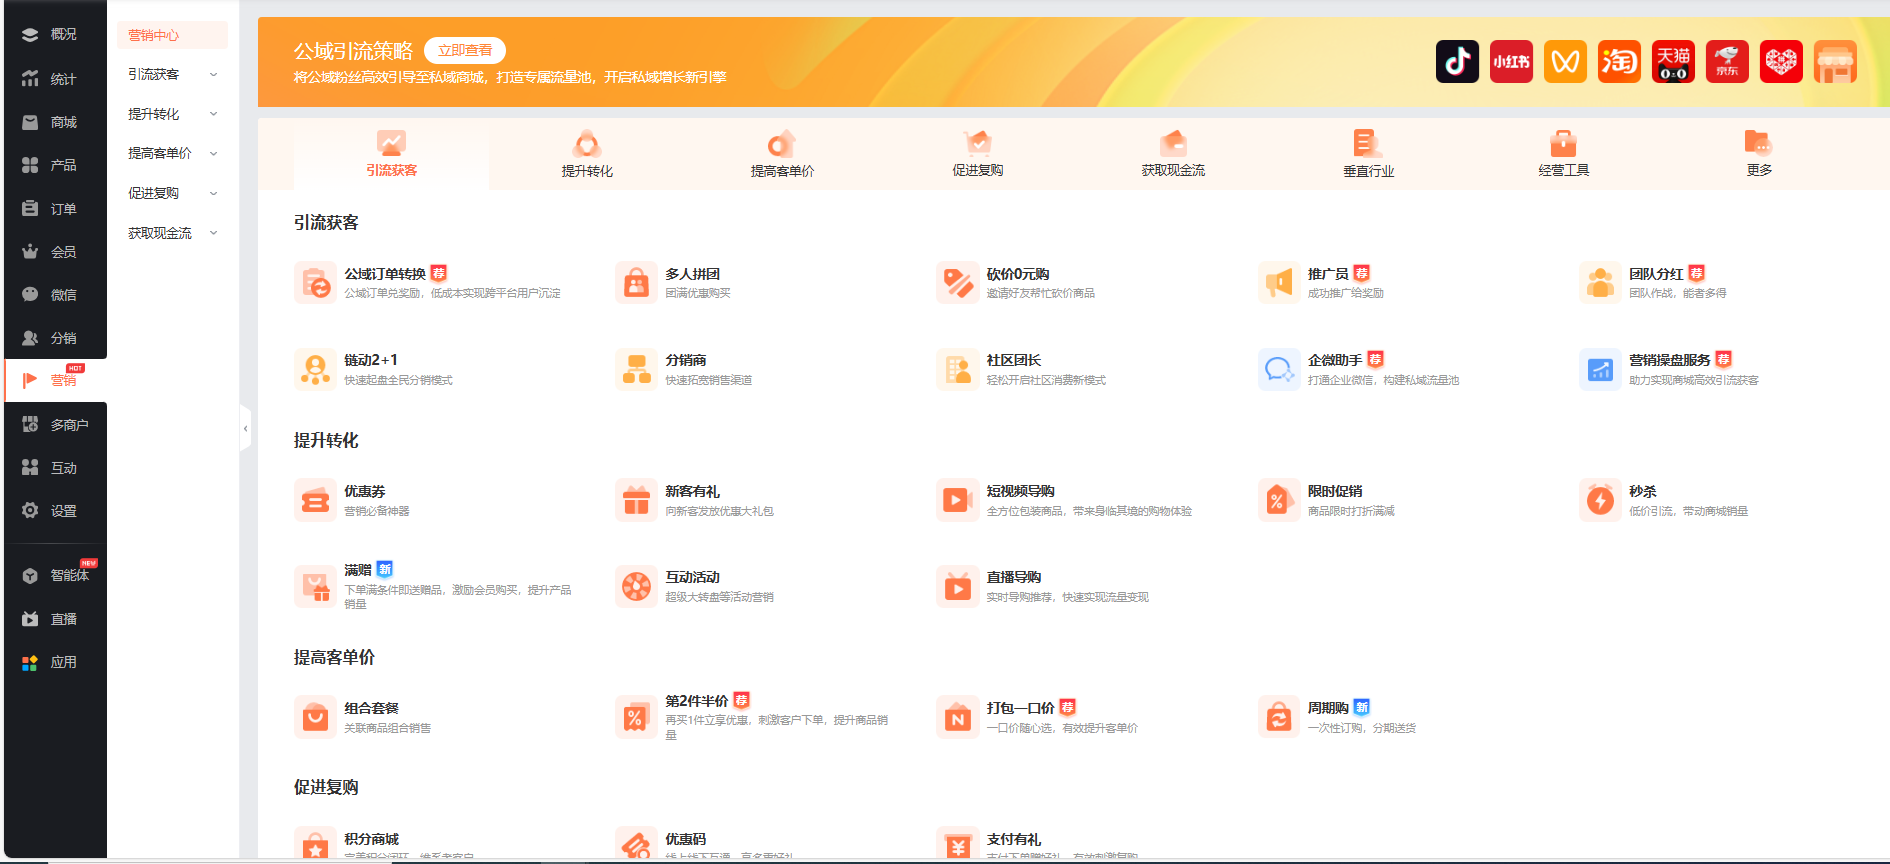Open the 小红书 platform icon

click(x=1511, y=62)
